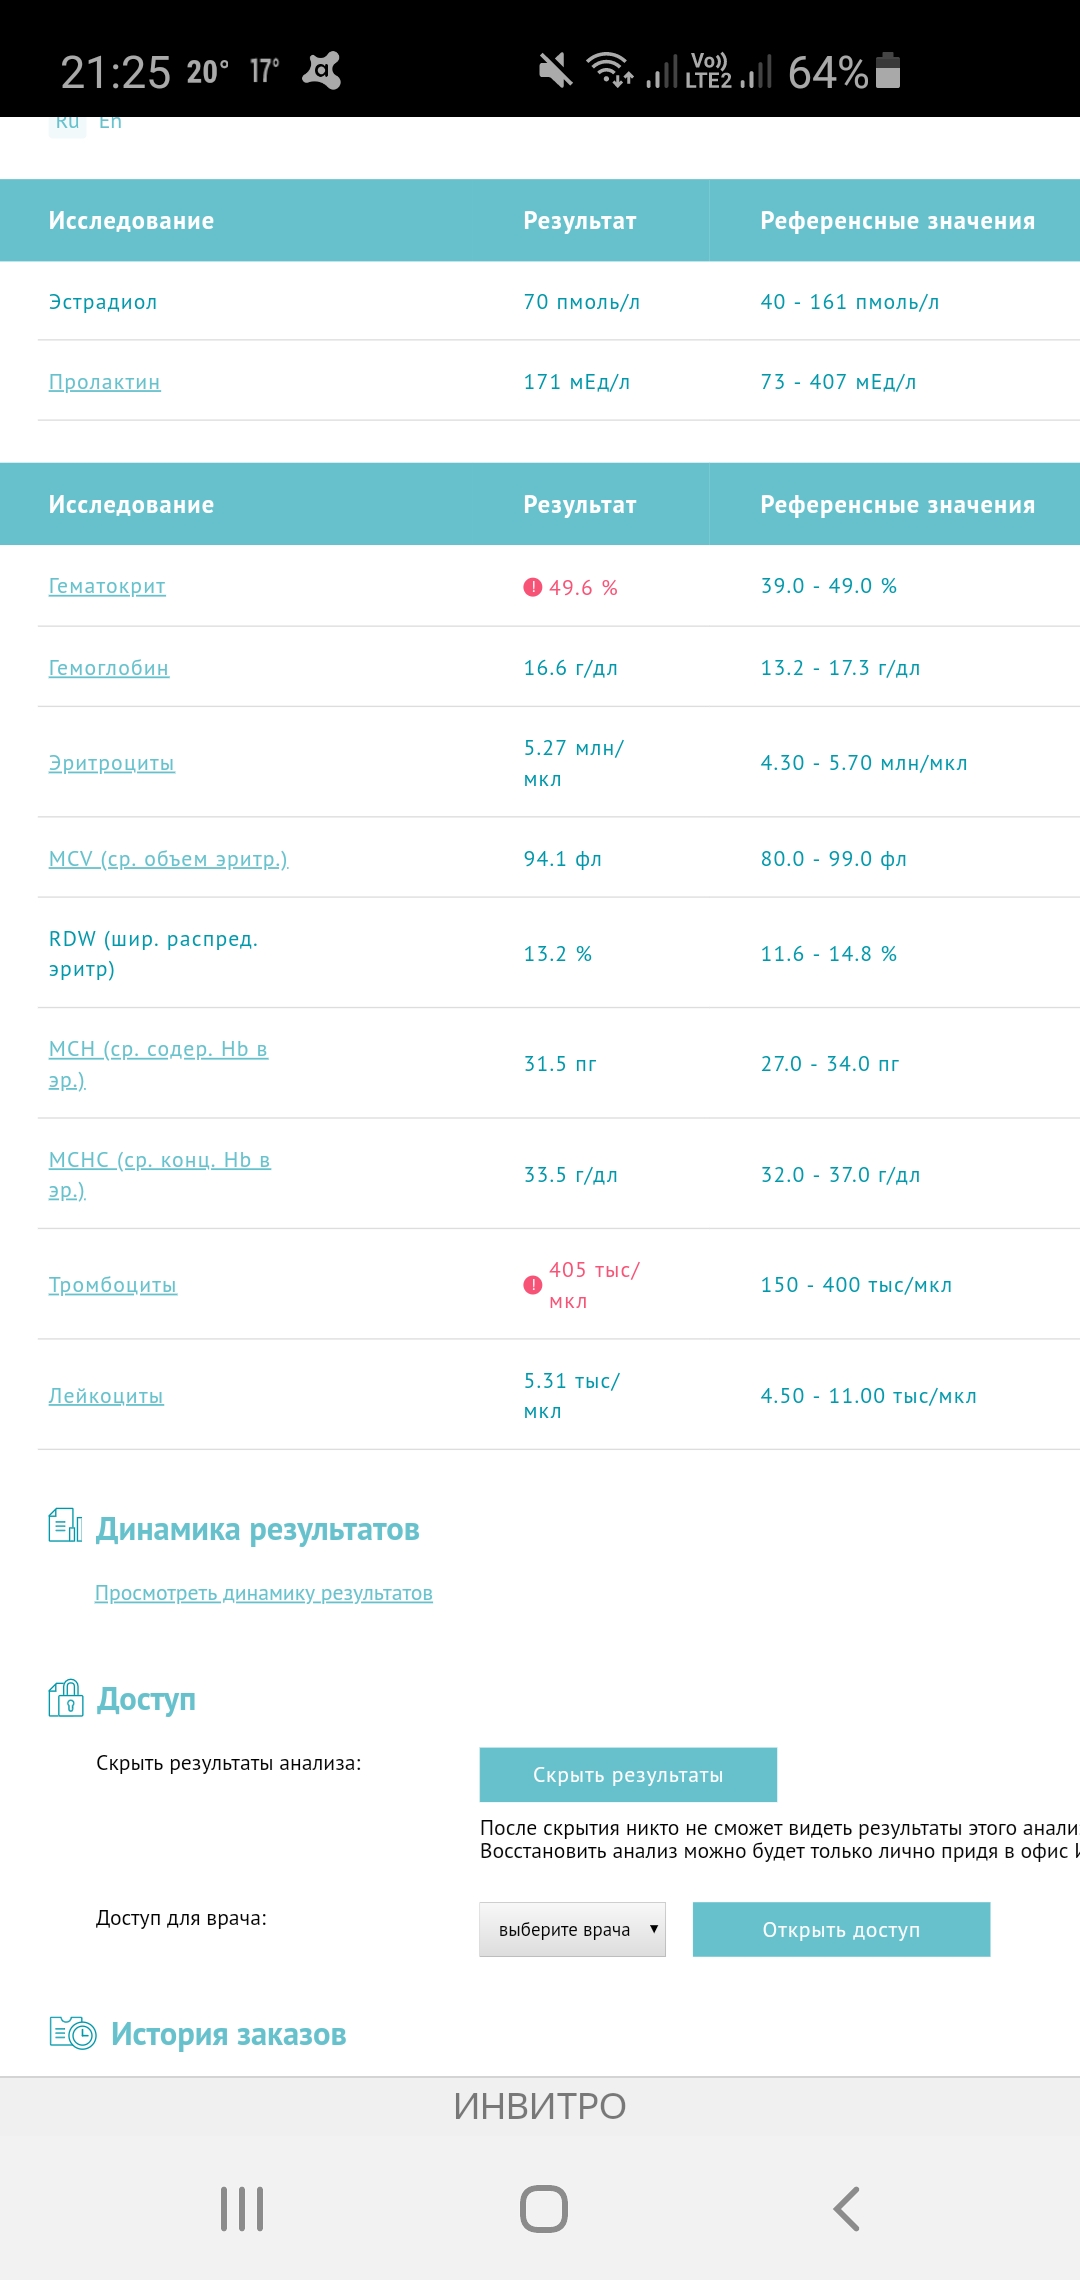1080x2280 pixels.
Task: Tap the Android home button
Action: point(543,2209)
